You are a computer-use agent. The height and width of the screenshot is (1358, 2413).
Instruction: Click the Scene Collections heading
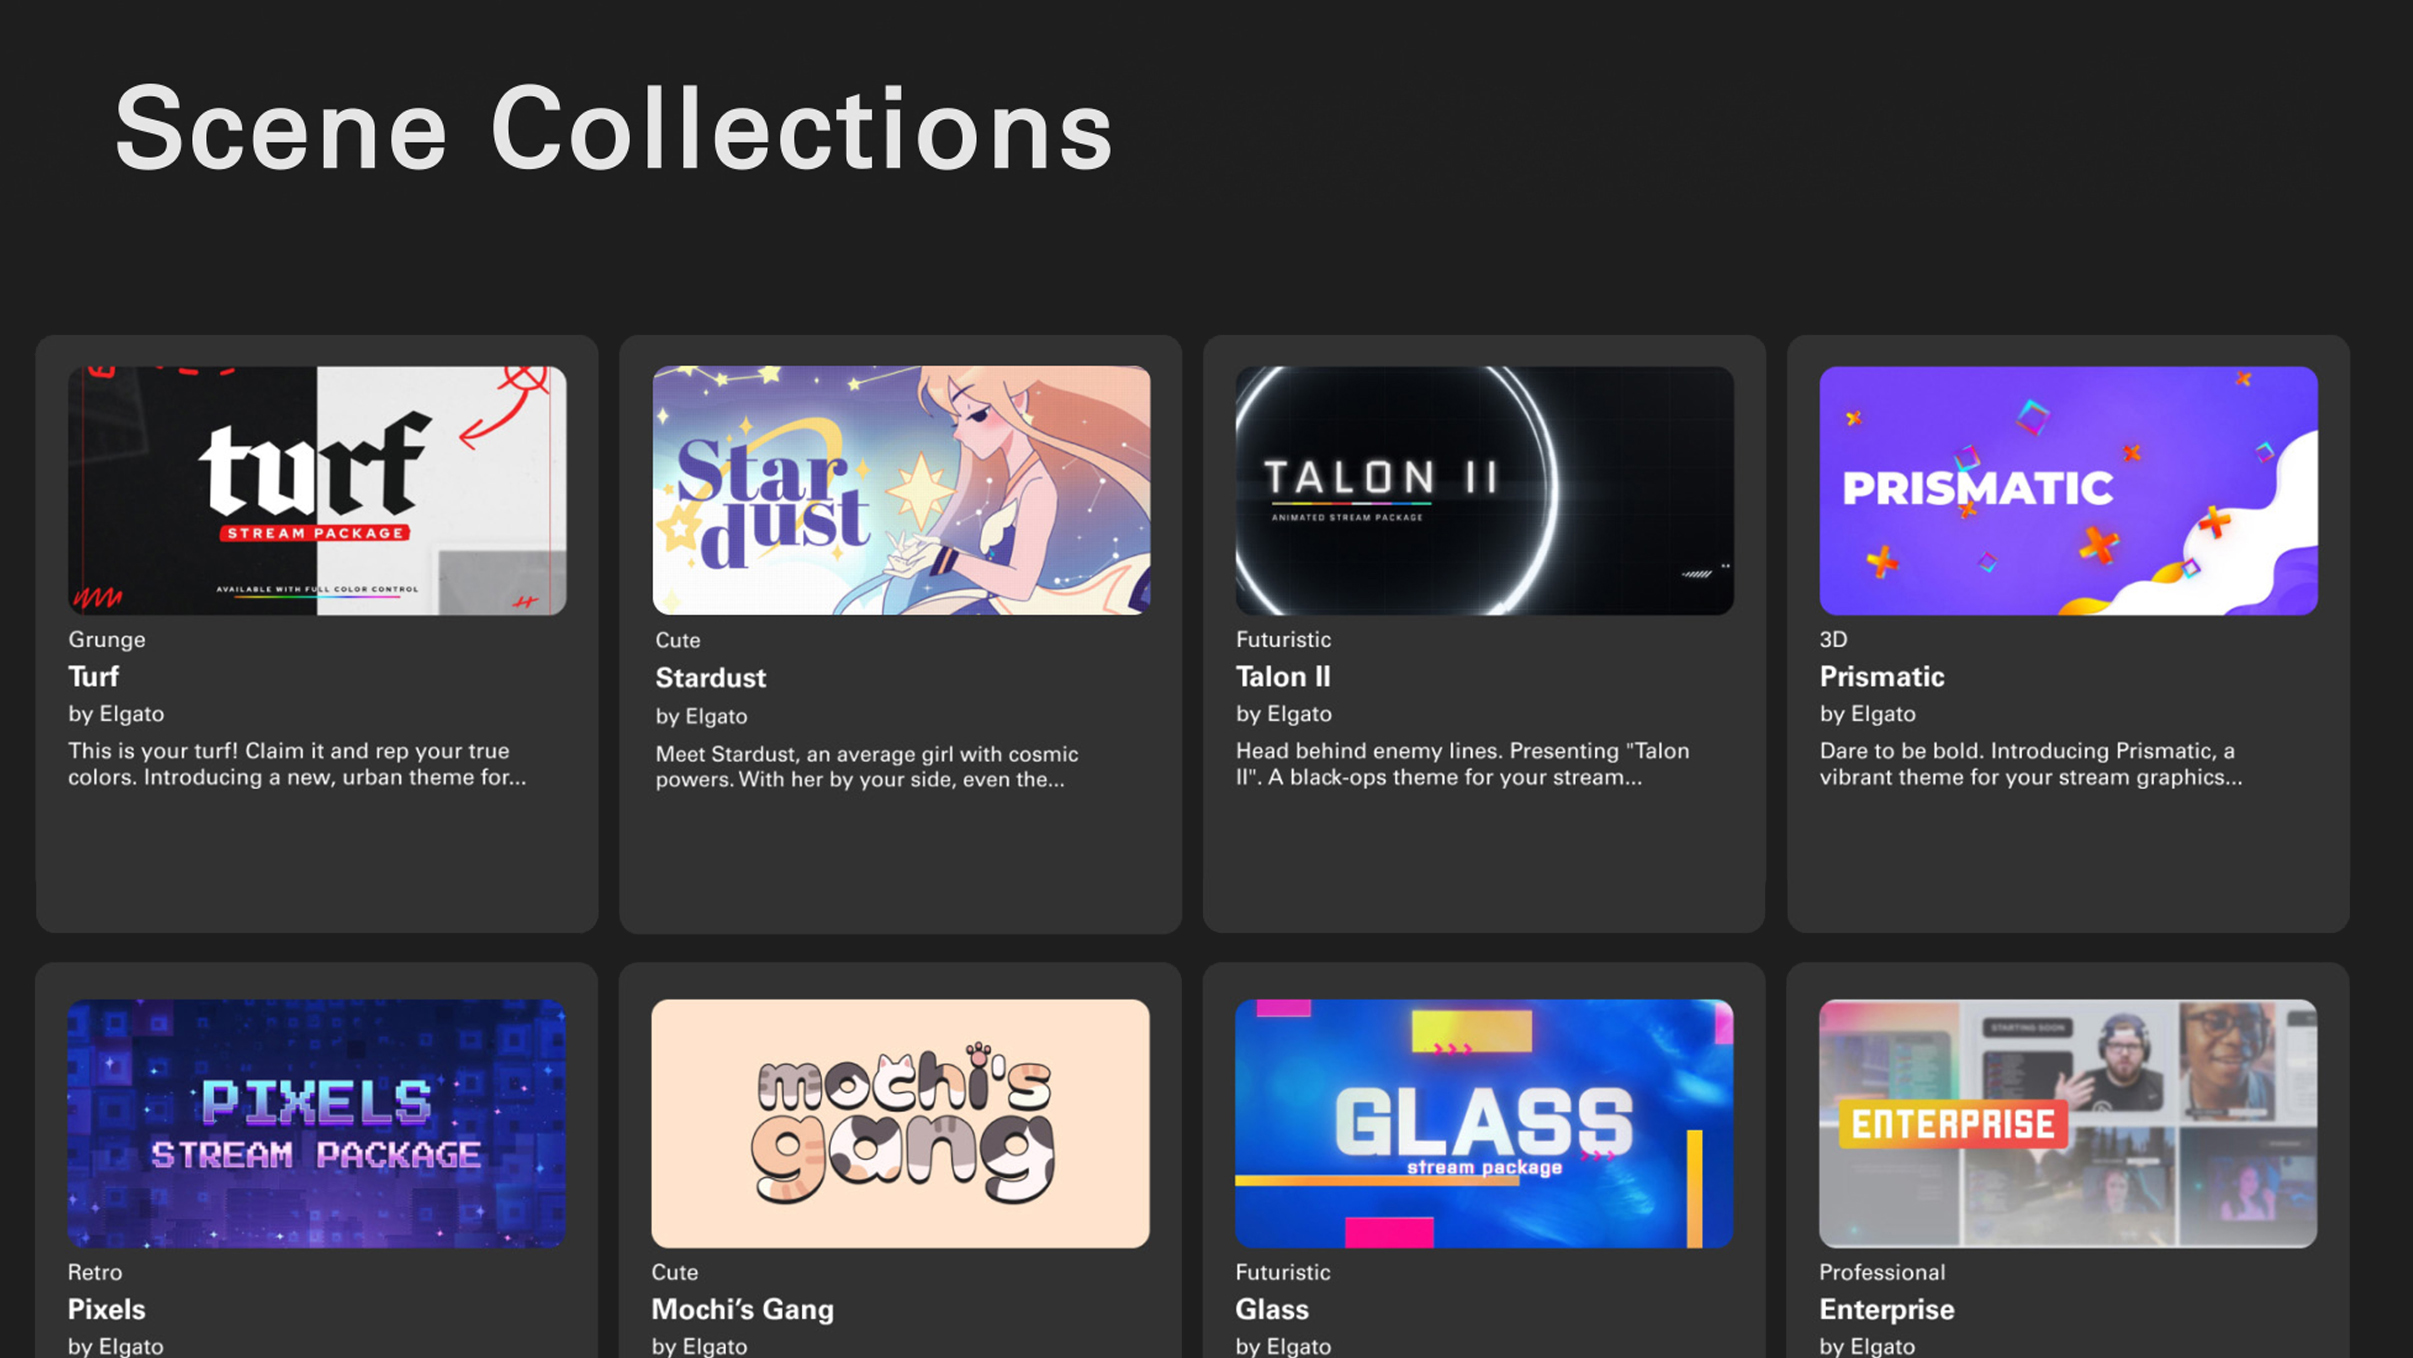[614, 130]
